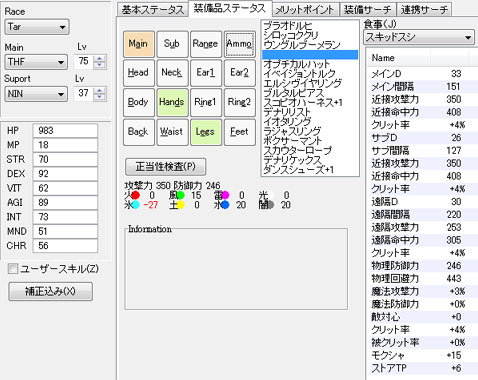478x380 pixels.
Task: Select the メインD row in stats table
Action: (x=423, y=74)
